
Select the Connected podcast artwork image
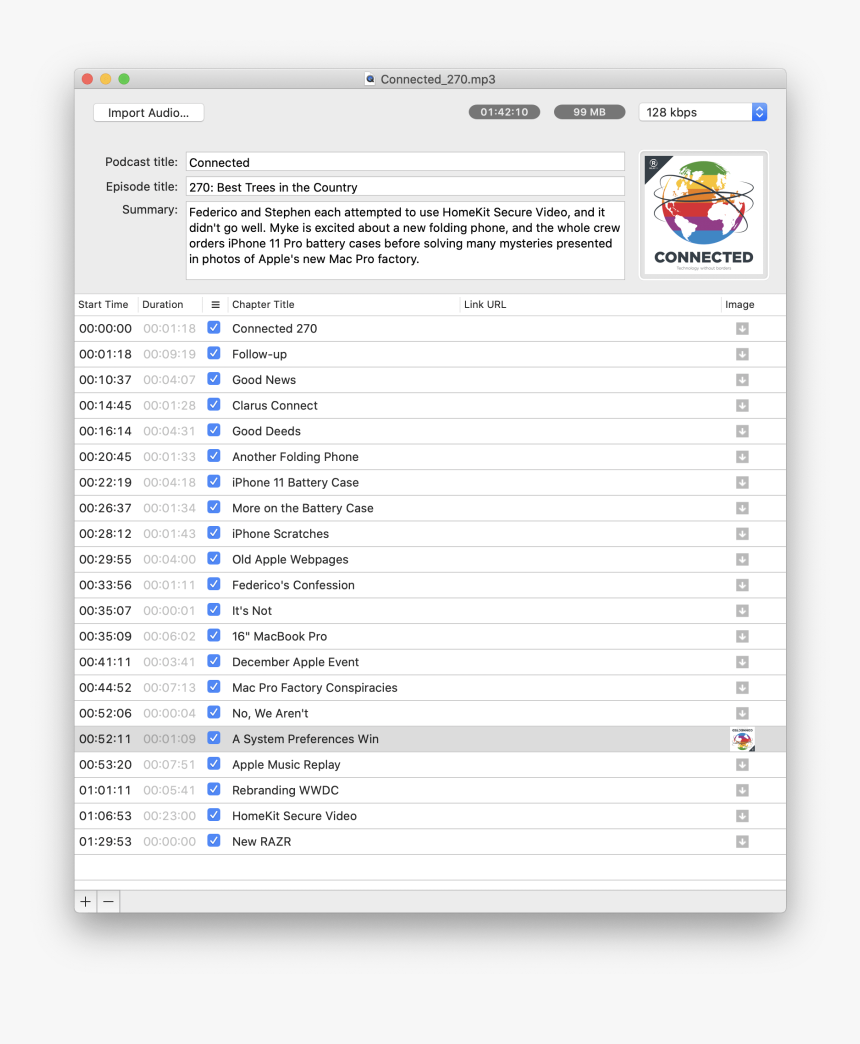coord(703,215)
